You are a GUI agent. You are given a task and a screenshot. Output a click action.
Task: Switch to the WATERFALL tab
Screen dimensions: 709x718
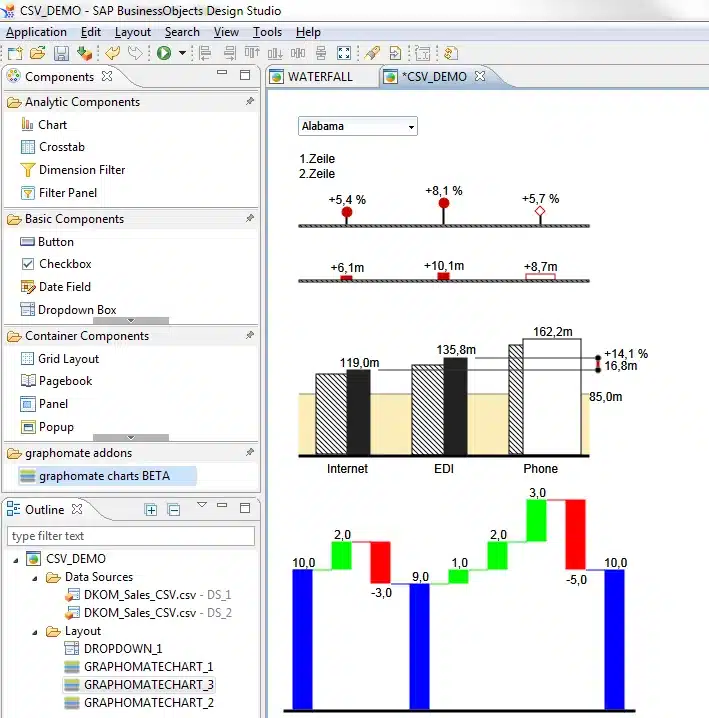[319, 76]
